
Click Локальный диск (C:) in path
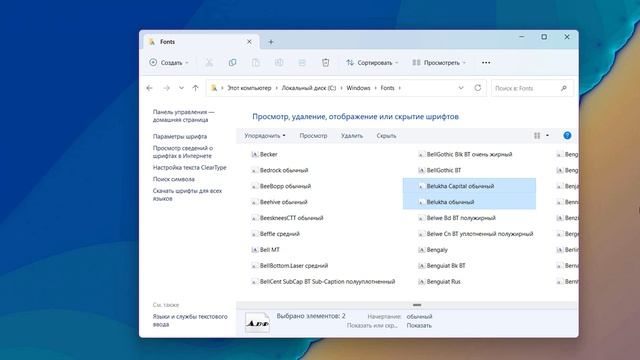[x=309, y=88]
